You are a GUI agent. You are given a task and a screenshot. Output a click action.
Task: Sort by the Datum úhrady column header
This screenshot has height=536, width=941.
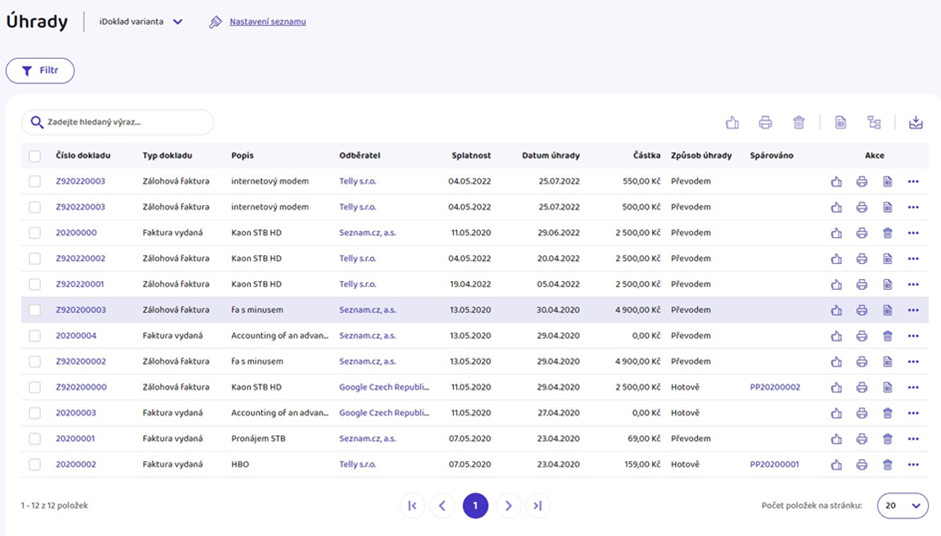(x=551, y=155)
